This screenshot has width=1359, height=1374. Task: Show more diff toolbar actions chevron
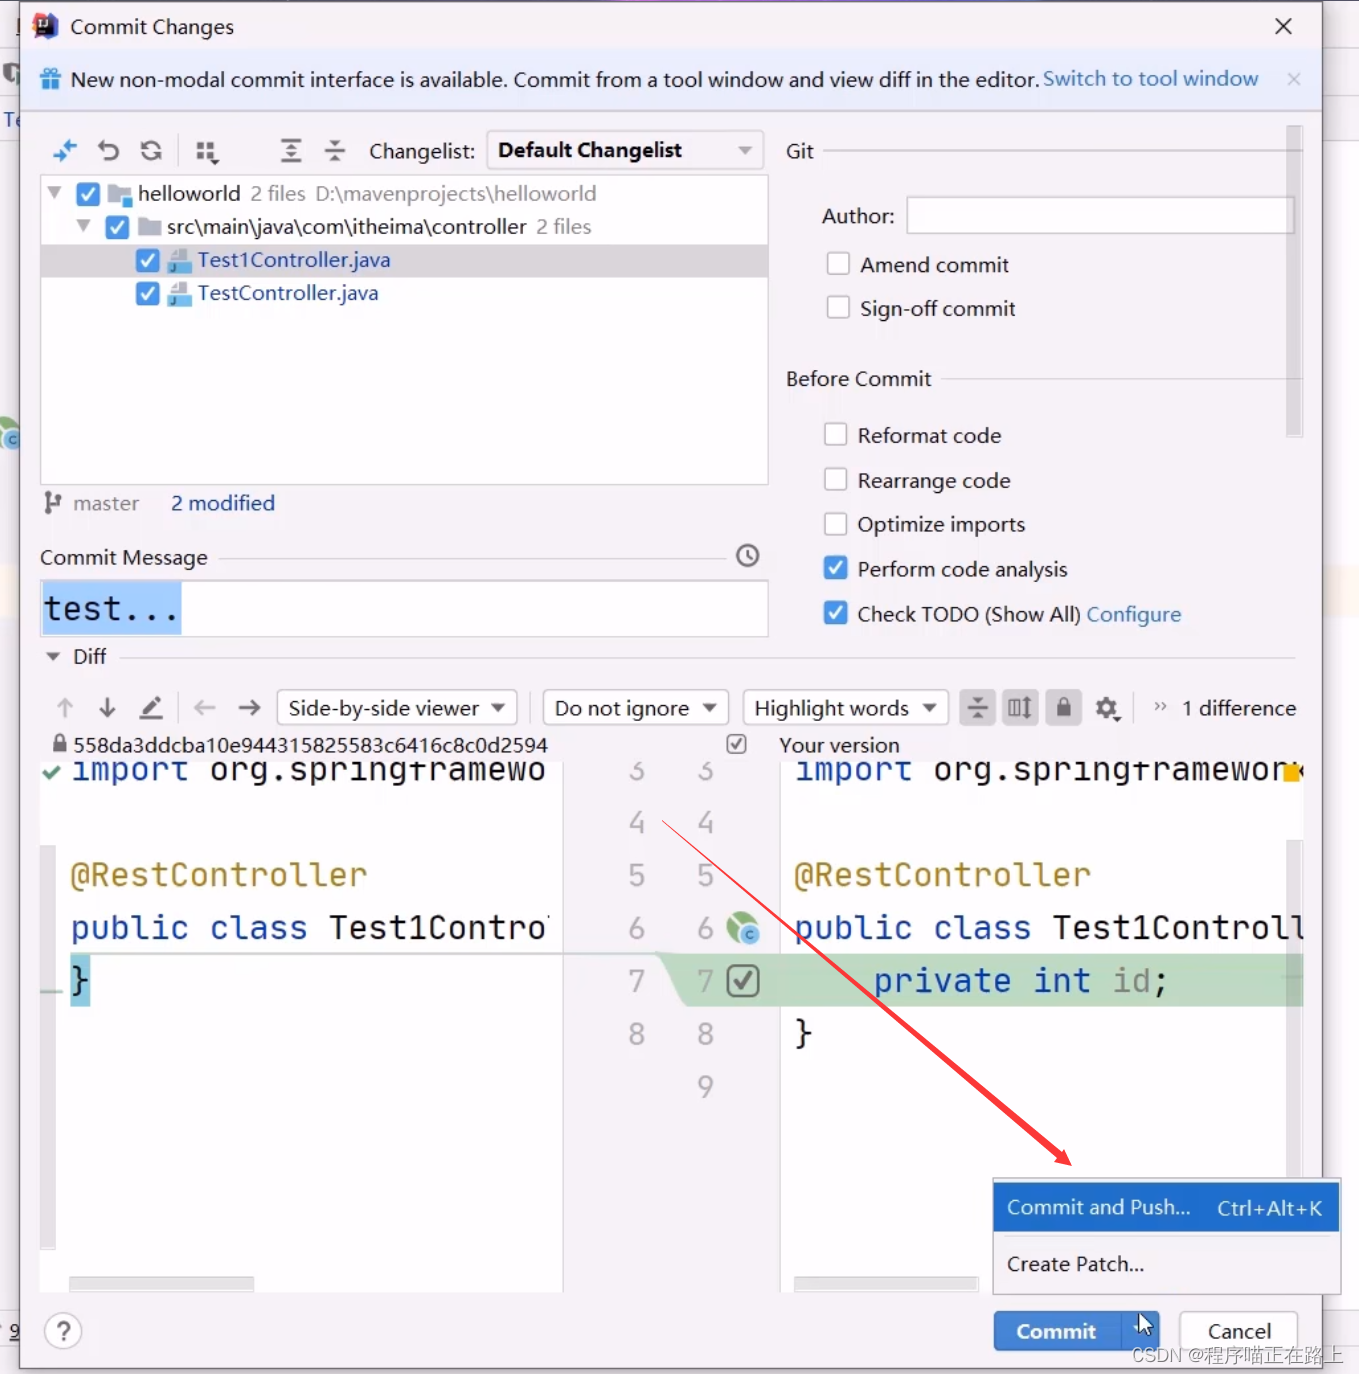1160,707
